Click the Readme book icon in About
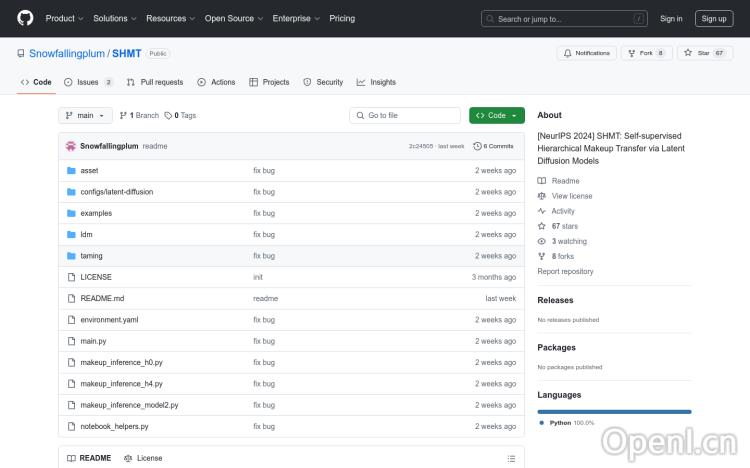This screenshot has height=468, width=750. click(x=542, y=181)
